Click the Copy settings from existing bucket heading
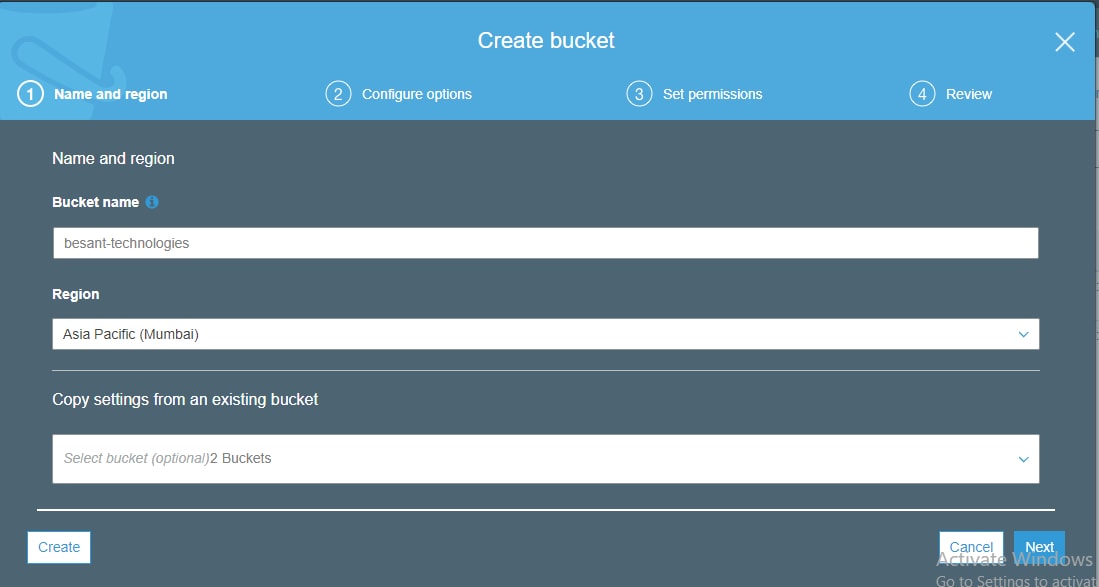The image size is (1099, 587). (185, 399)
